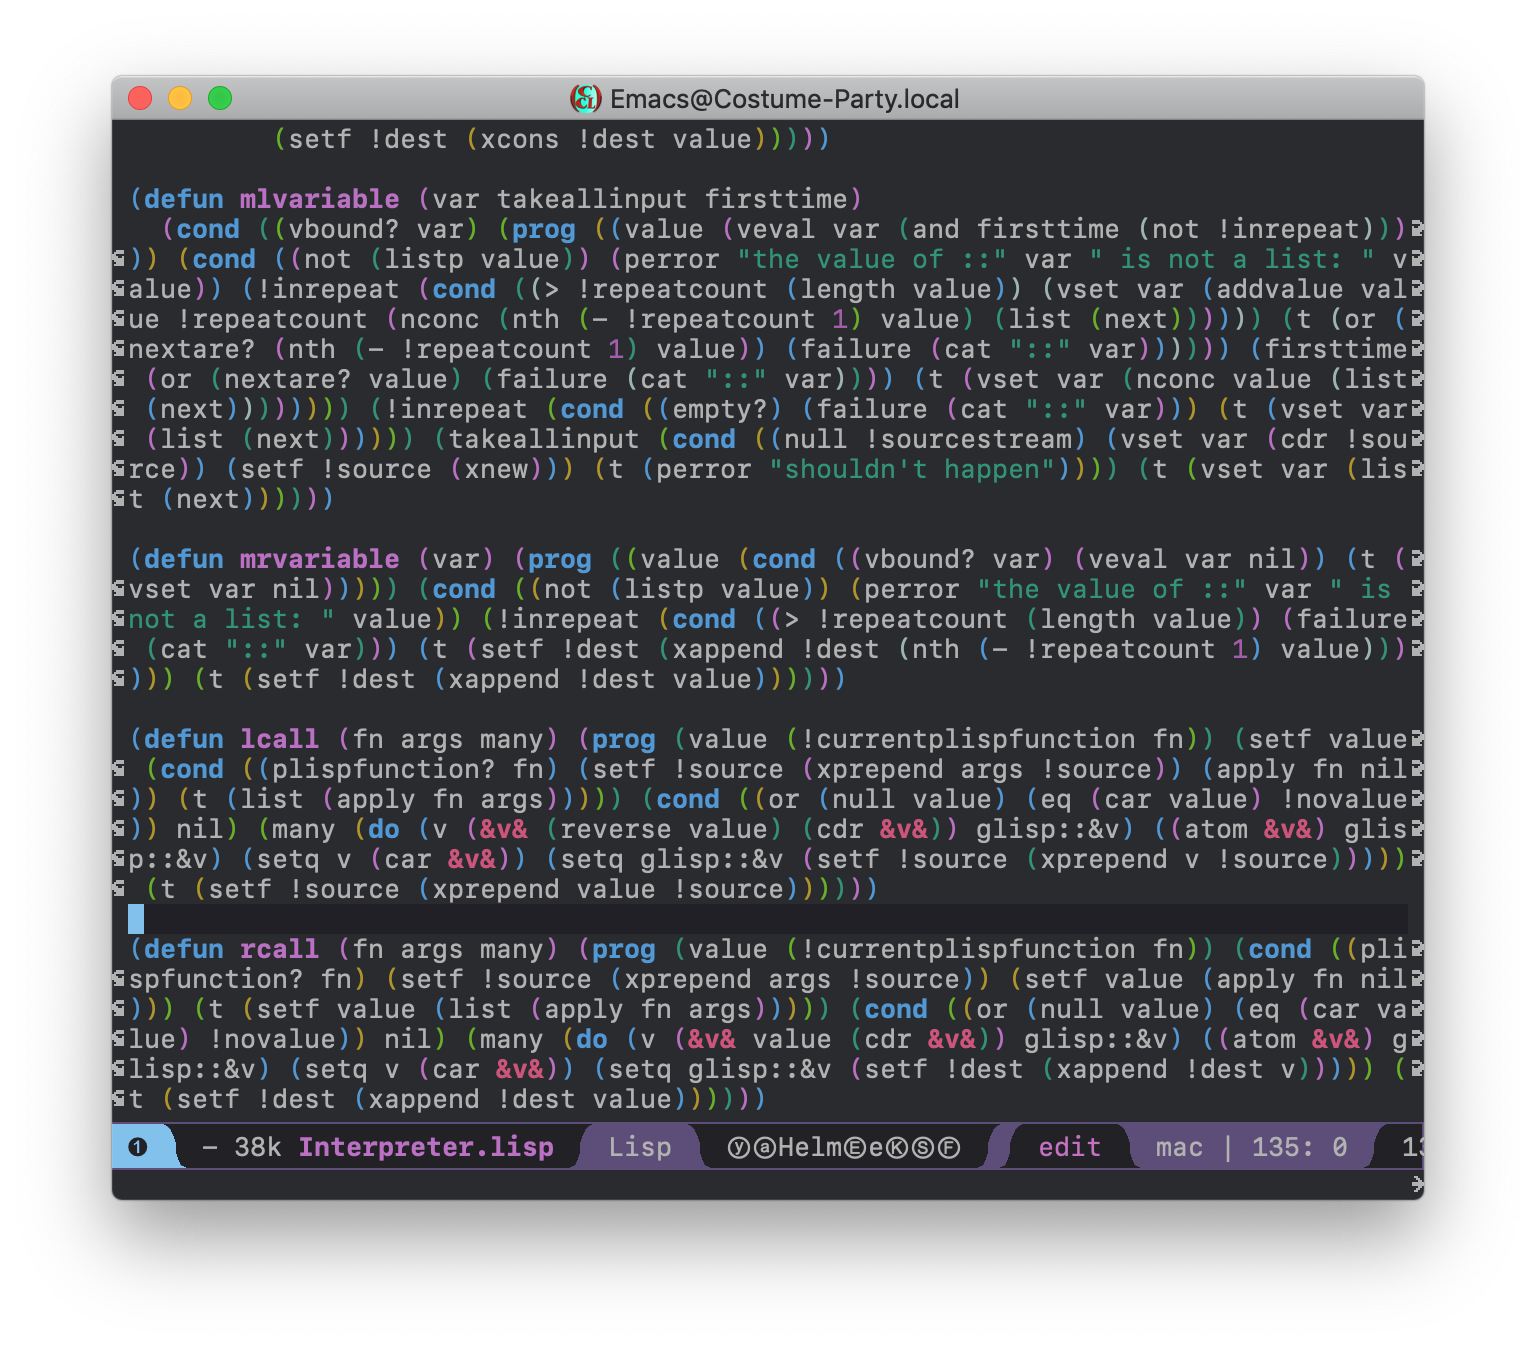Screen dimensions: 1536x1348
Task: Click the 38k buffer size indicator
Action: (257, 1147)
